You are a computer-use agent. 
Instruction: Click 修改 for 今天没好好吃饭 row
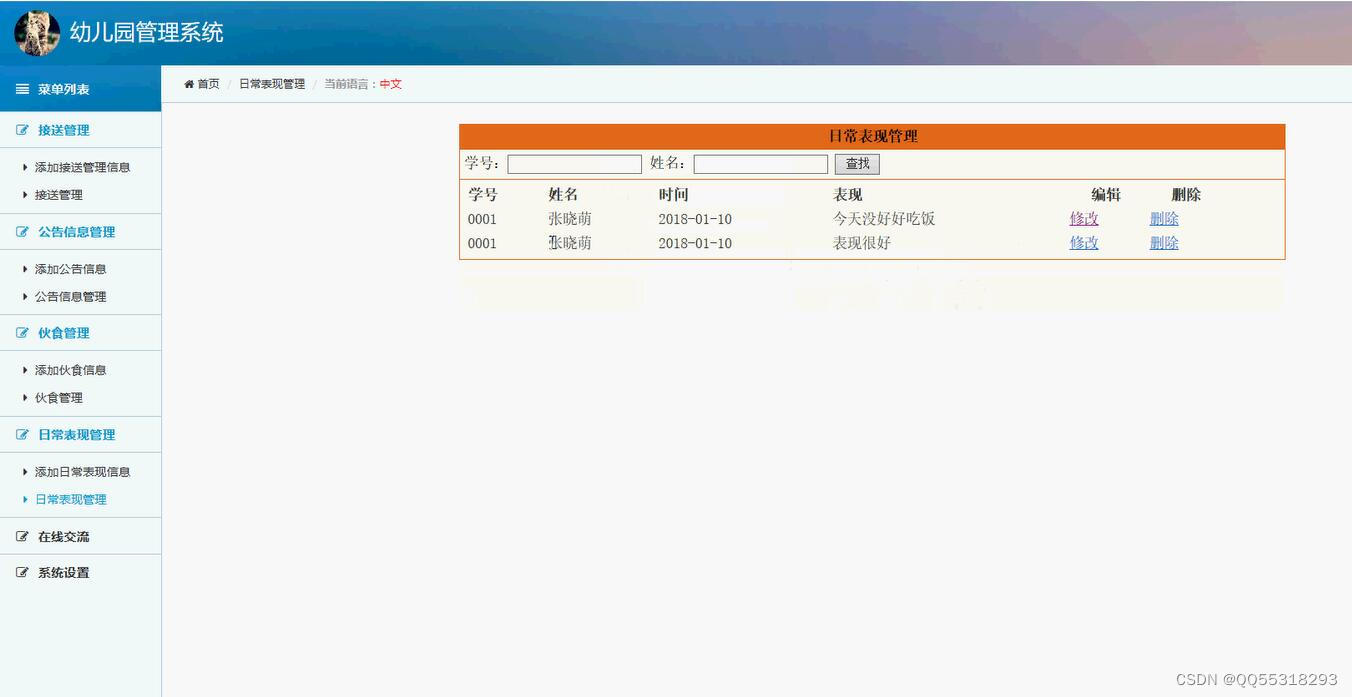[x=1084, y=219]
